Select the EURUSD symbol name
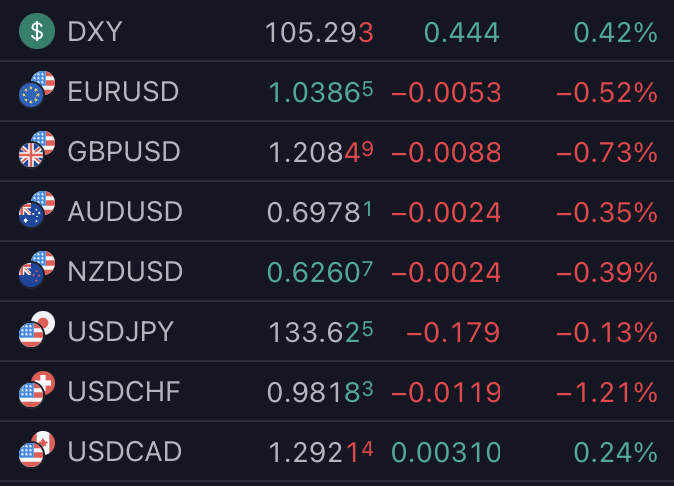This screenshot has width=674, height=486. click(123, 92)
